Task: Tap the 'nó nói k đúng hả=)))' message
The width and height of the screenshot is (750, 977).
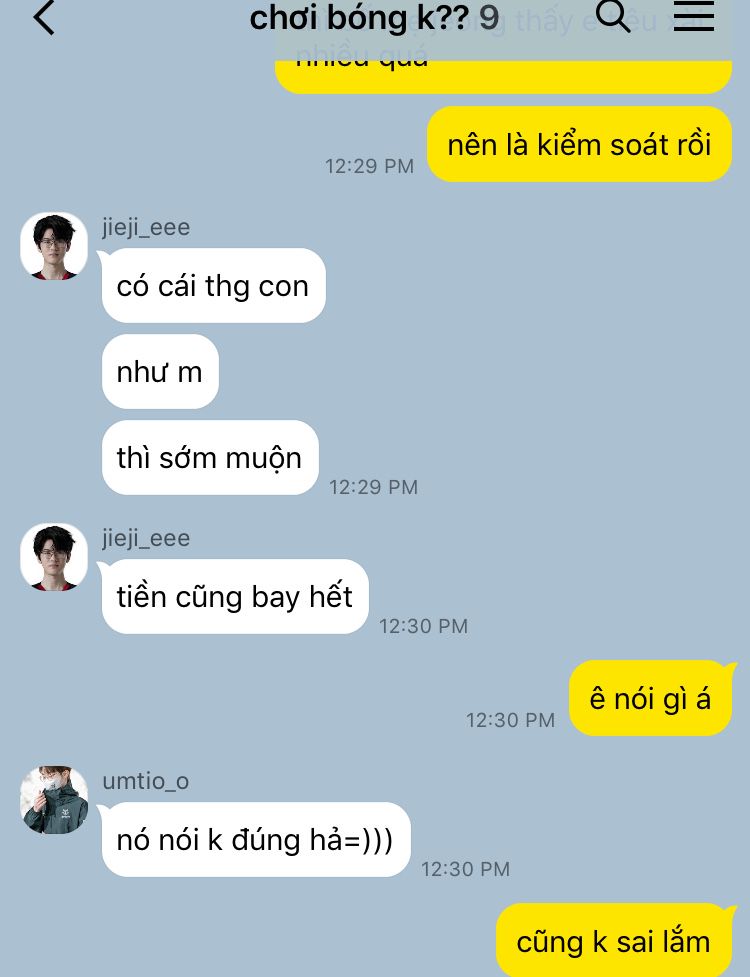Action: [x=255, y=839]
